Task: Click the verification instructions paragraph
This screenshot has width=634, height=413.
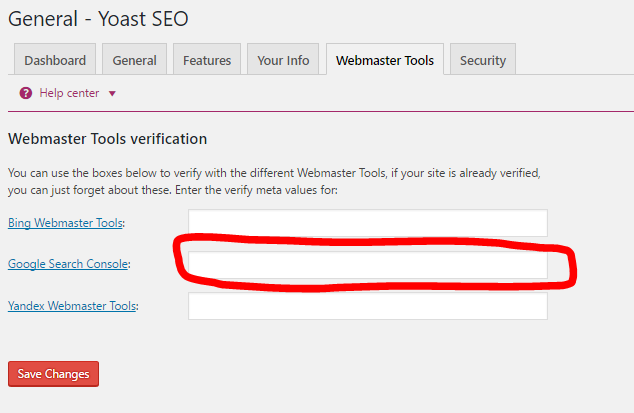Action: pyautogui.click(x=274, y=181)
